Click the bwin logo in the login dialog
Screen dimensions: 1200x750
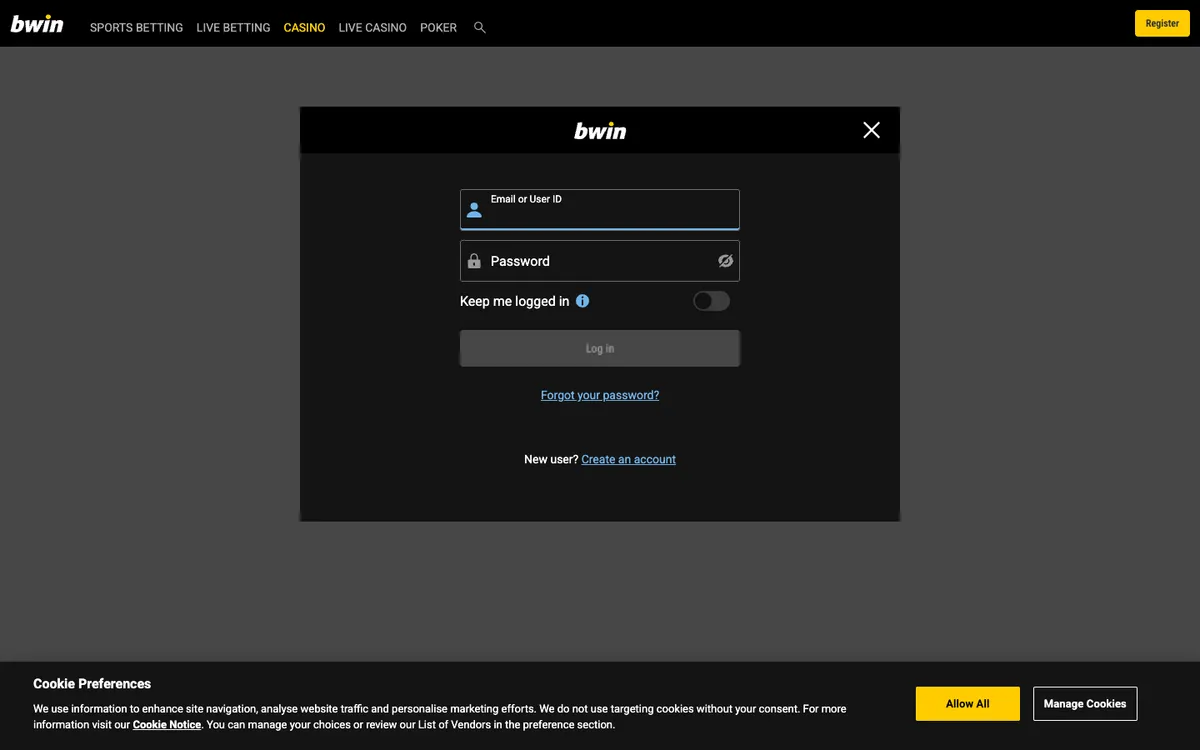pos(600,130)
